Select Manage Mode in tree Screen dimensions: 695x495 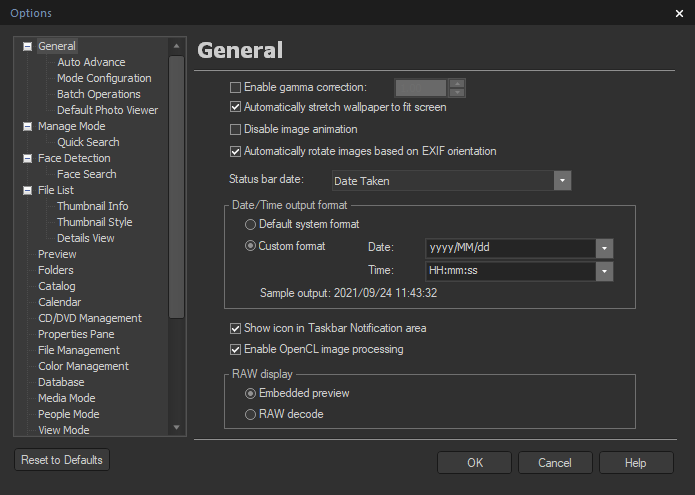click(x=72, y=126)
